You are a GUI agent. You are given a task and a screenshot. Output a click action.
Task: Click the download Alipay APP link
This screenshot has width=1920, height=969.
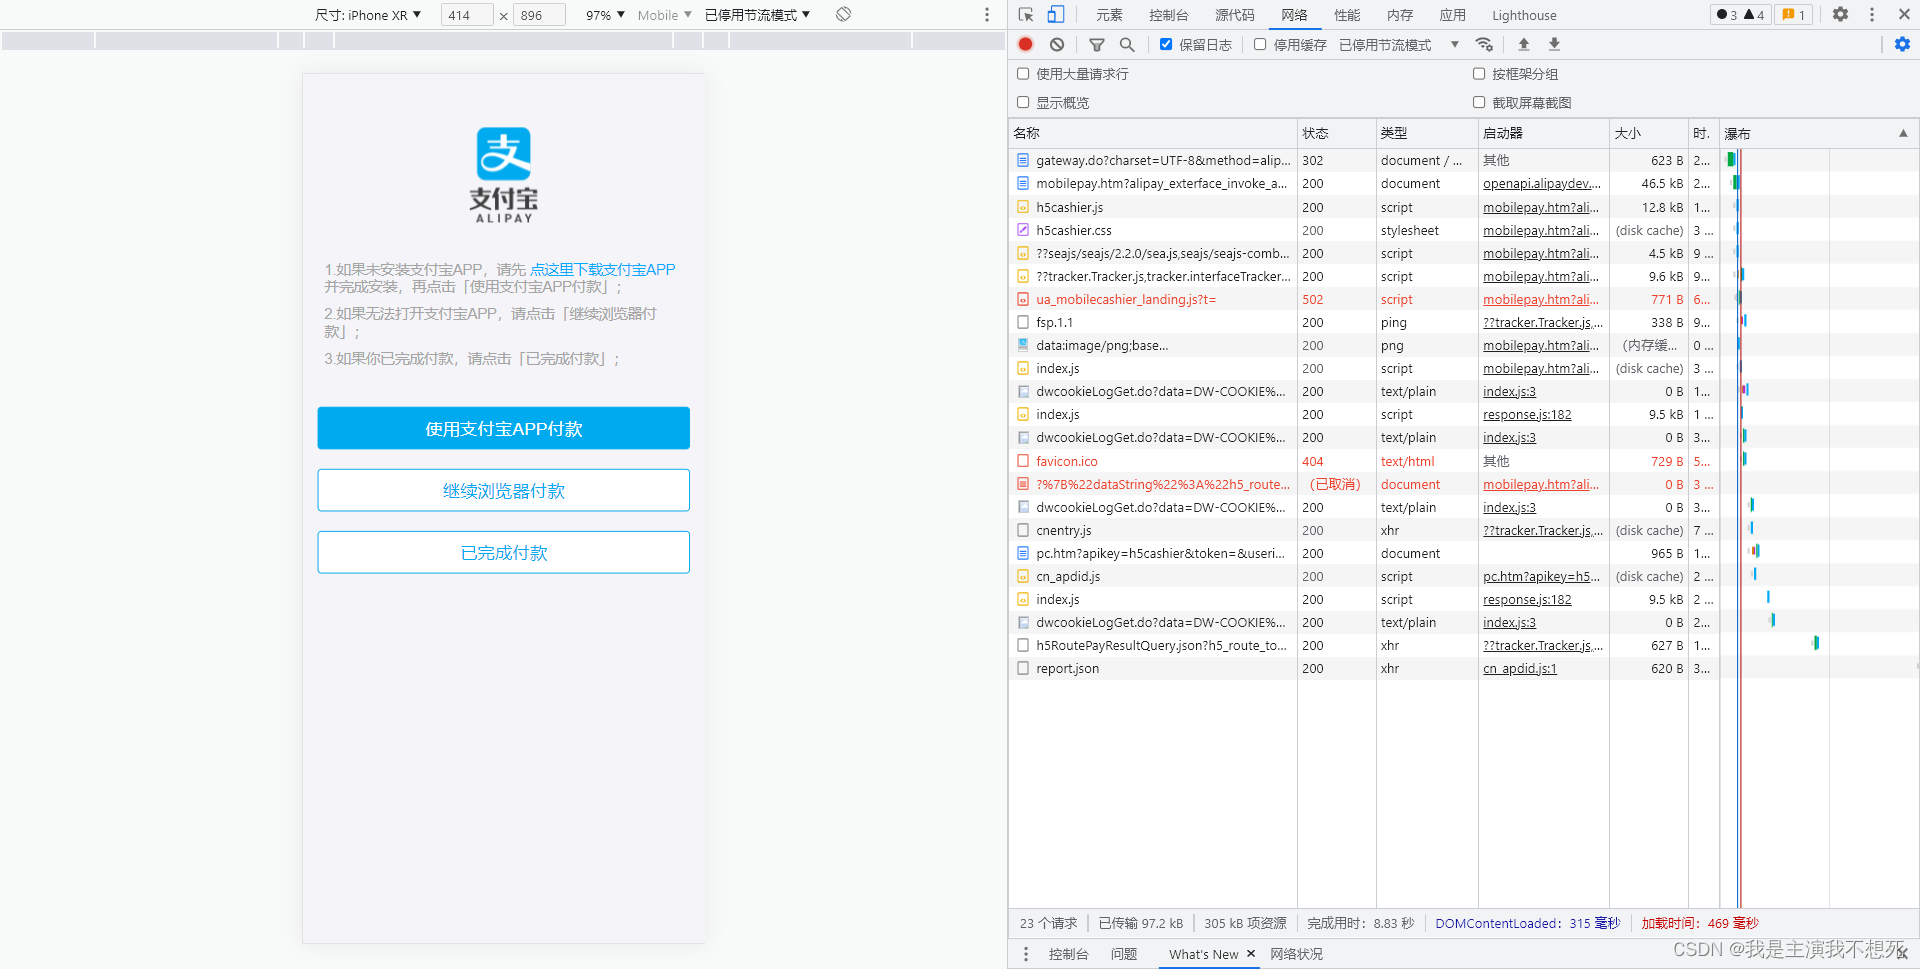click(x=603, y=269)
